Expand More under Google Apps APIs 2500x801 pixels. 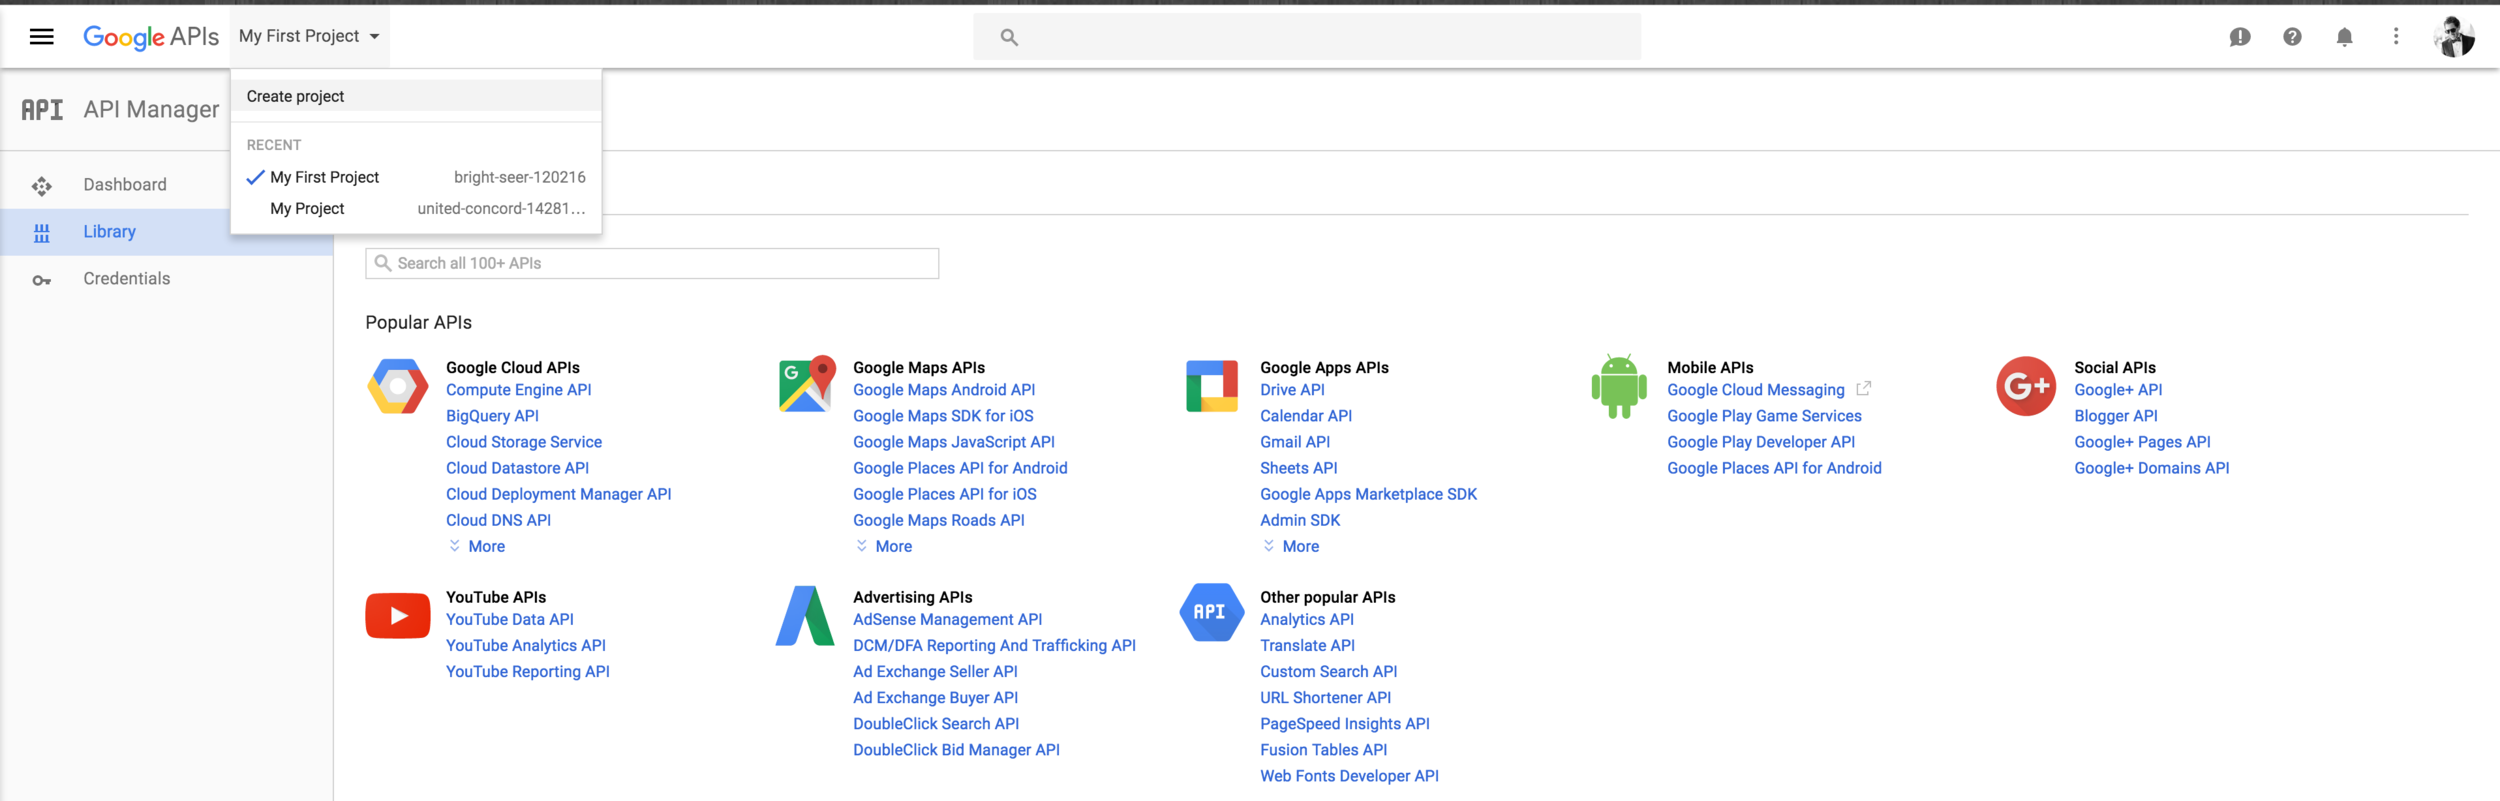coord(1291,546)
